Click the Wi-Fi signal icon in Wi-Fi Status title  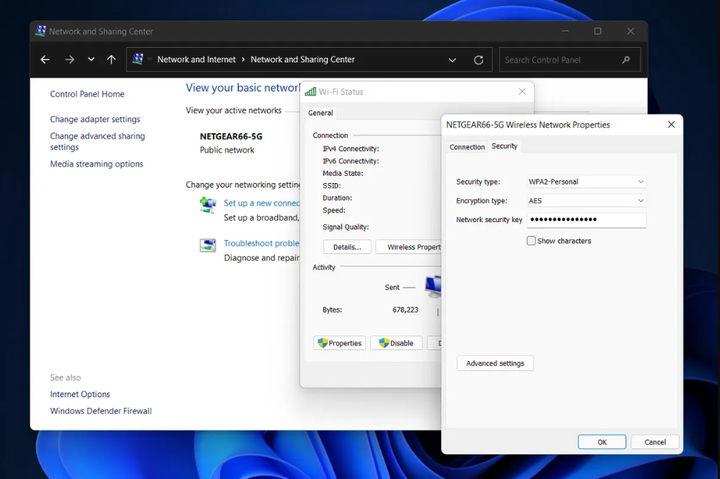[x=311, y=92]
